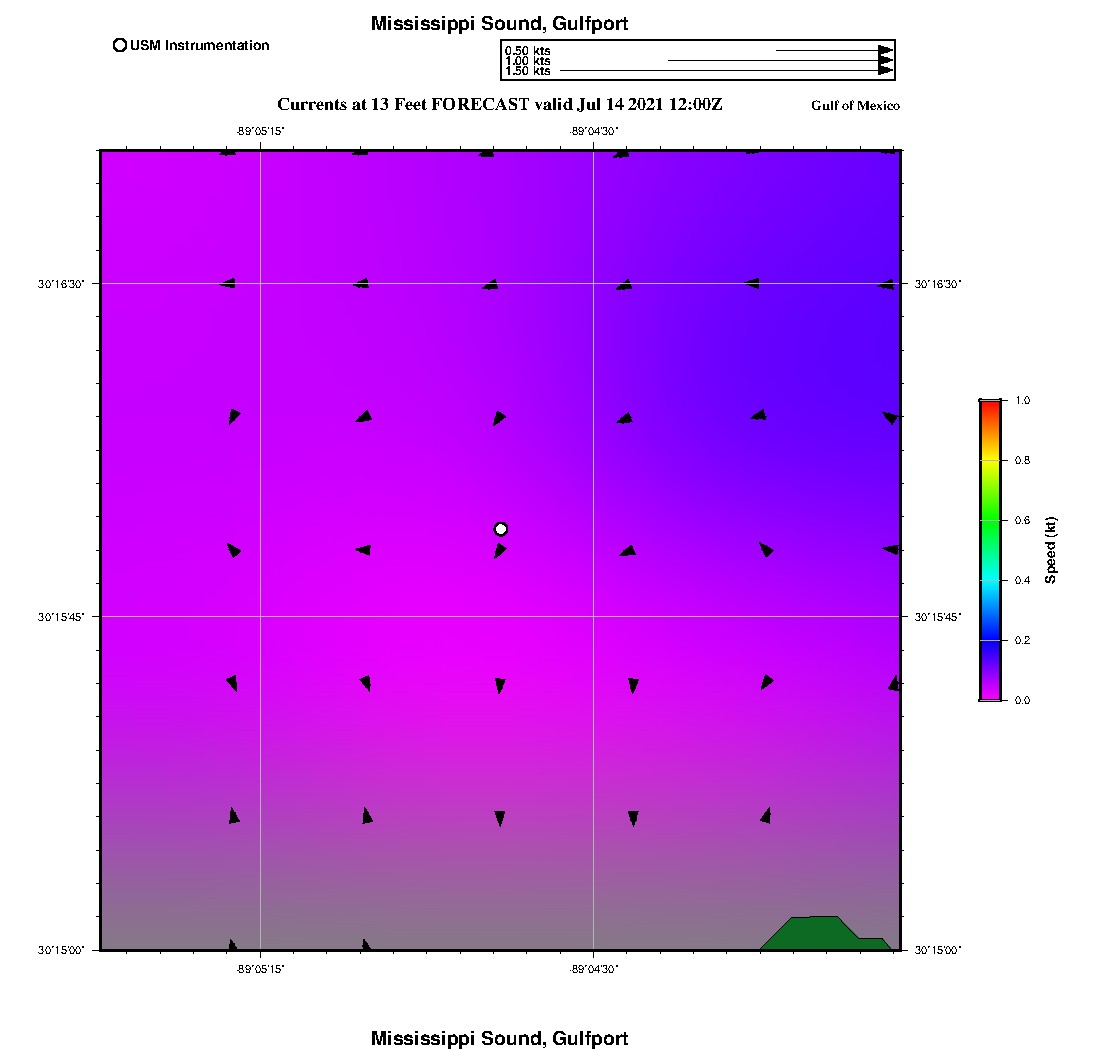Click the Gulf of Mexico label
The height and width of the screenshot is (1050, 1100).
click(855, 106)
